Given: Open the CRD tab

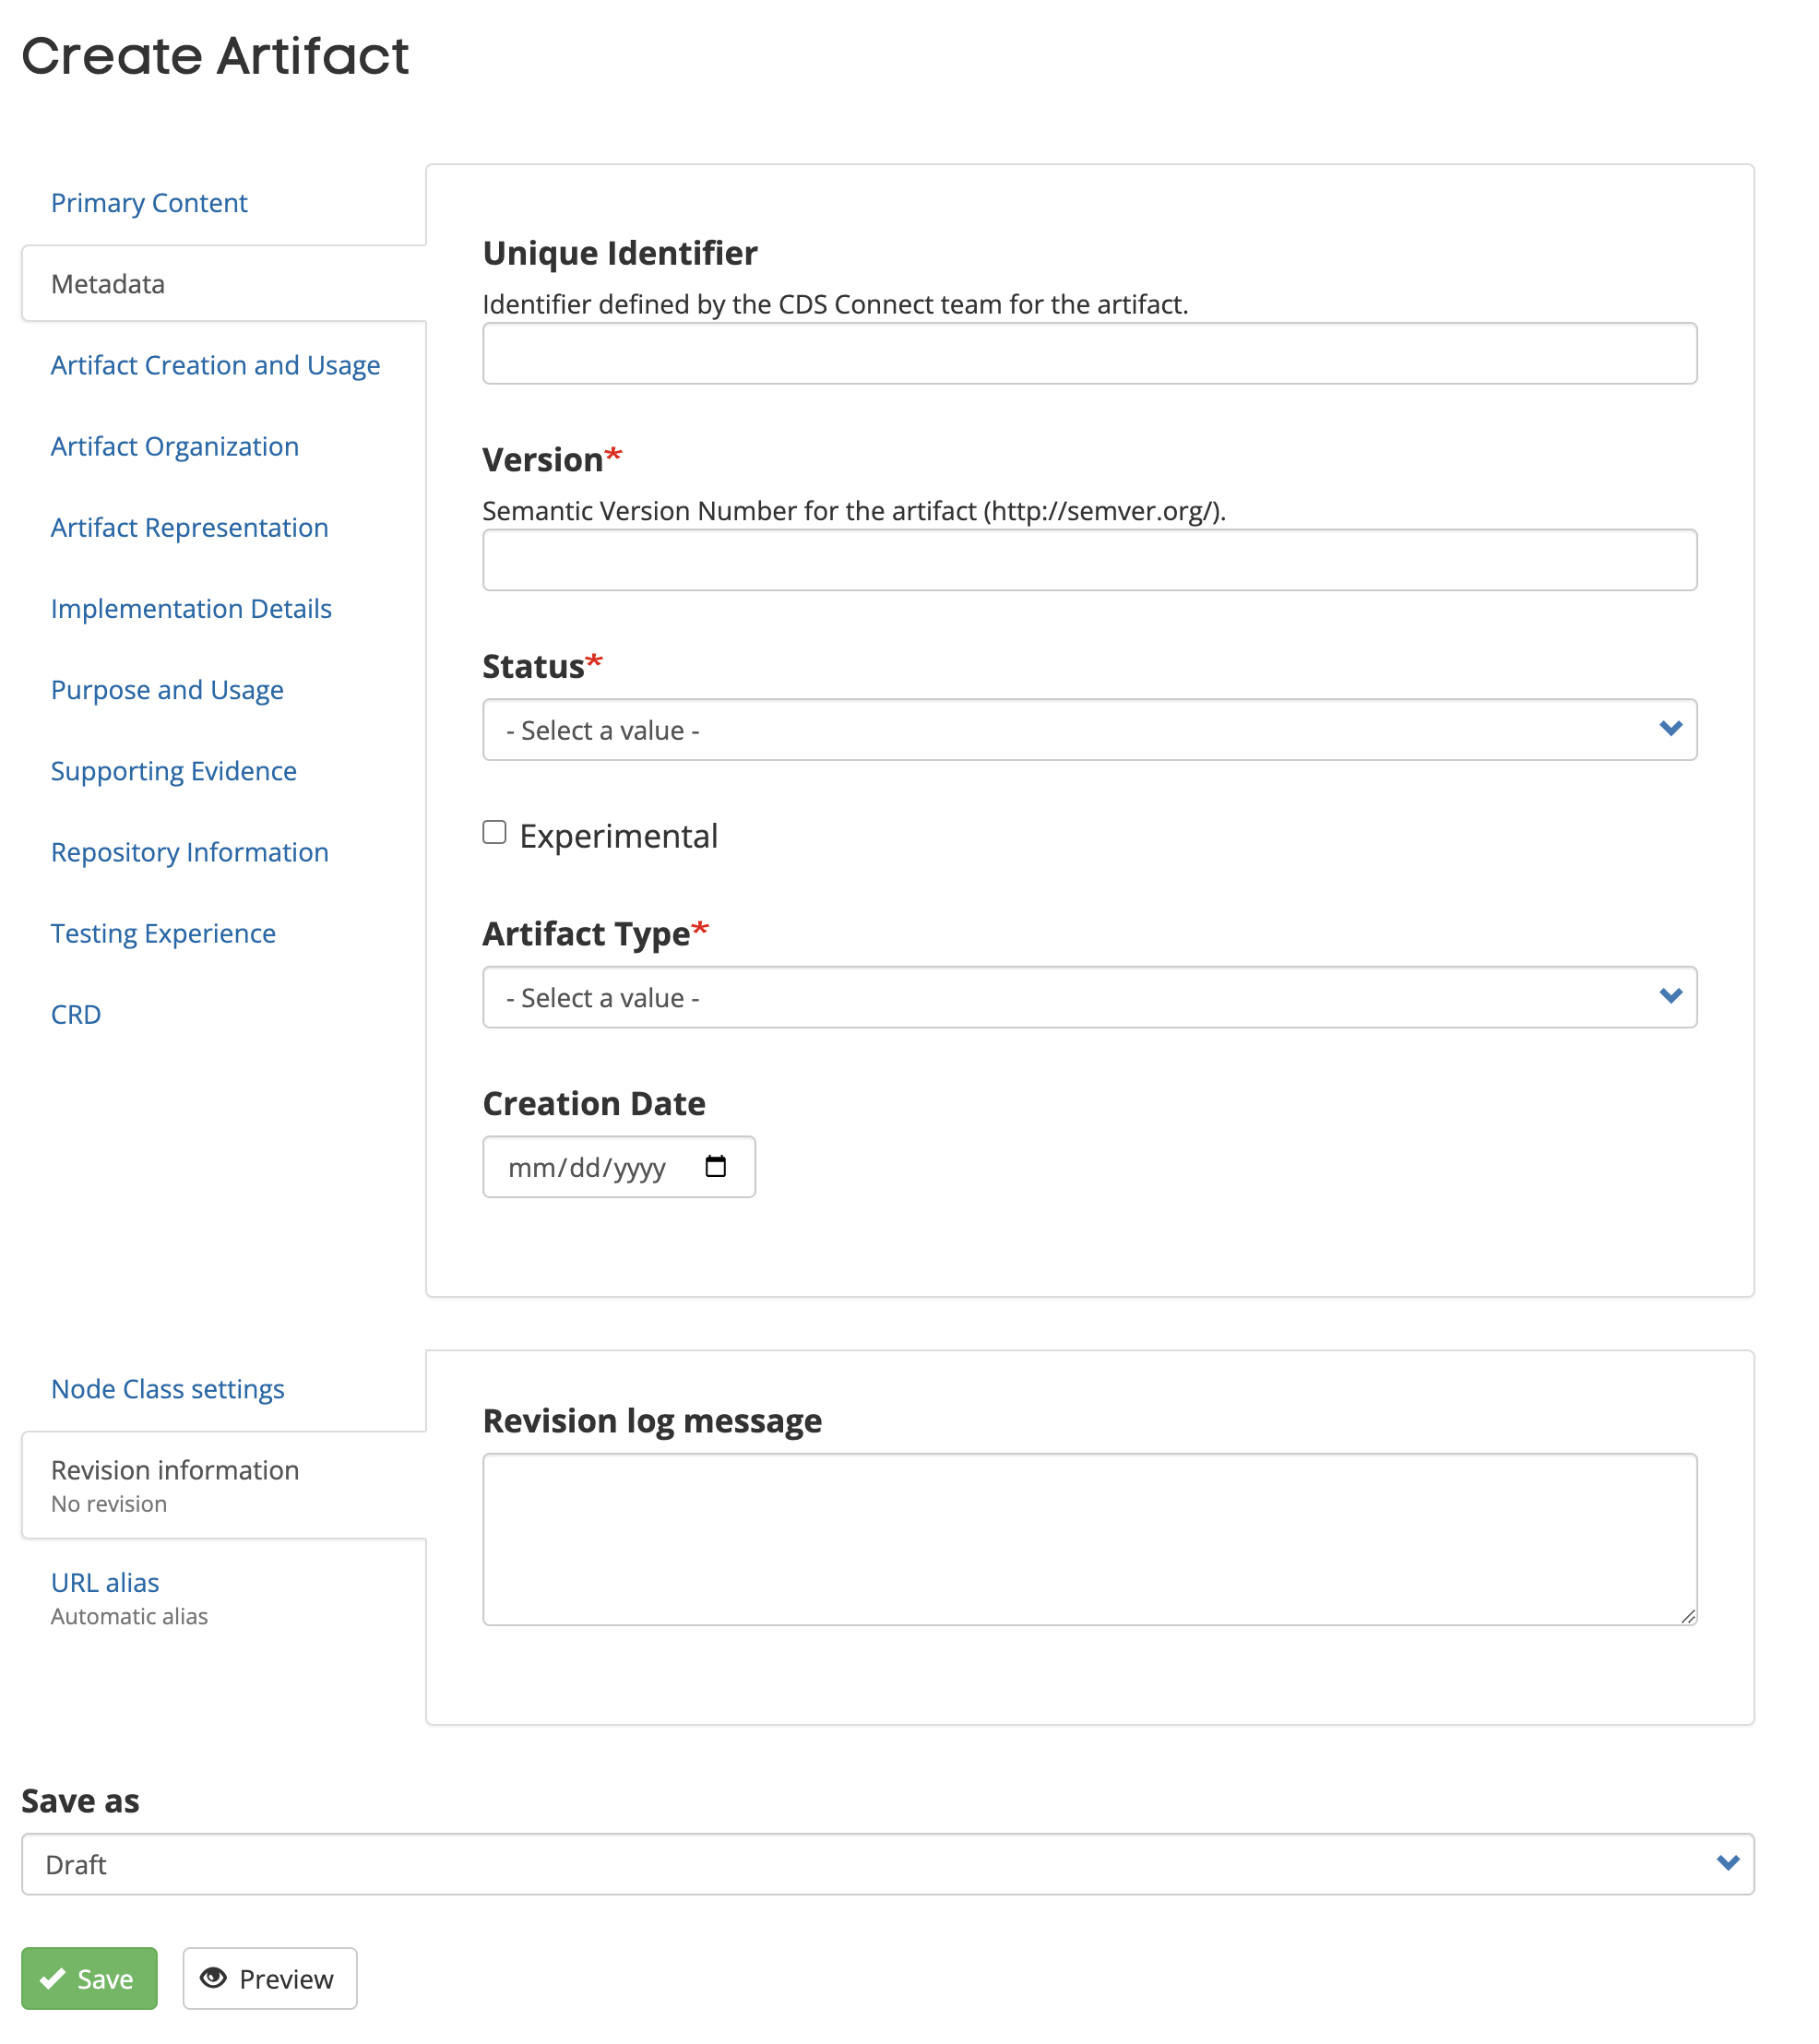Looking at the screenshot, I should [76, 1013].
